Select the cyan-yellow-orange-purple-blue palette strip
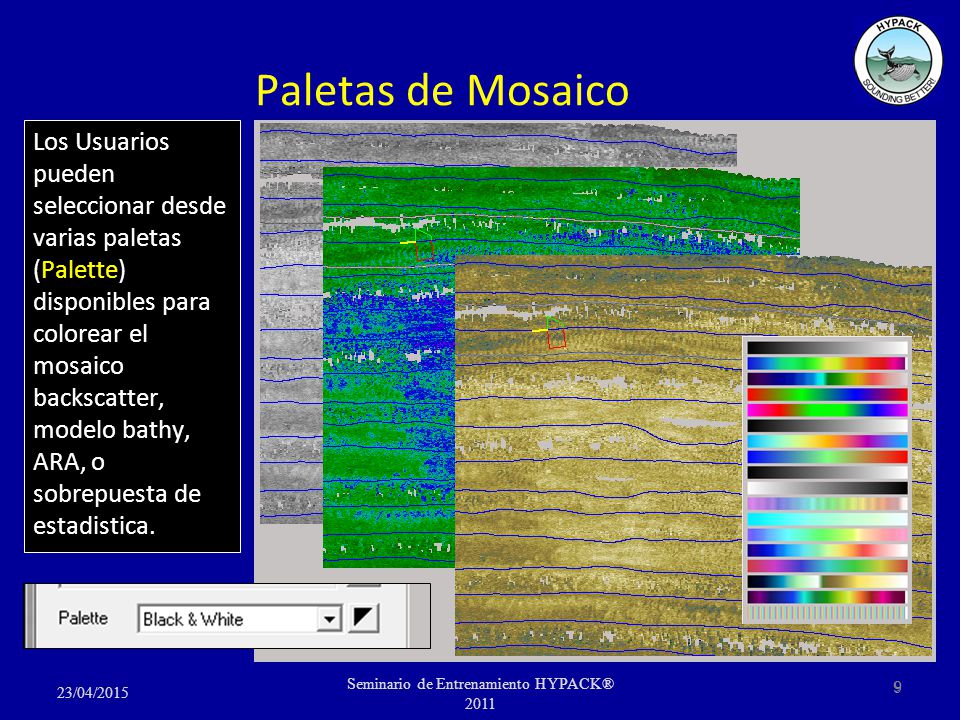The image size is (960, 720). tap(827, 441)
